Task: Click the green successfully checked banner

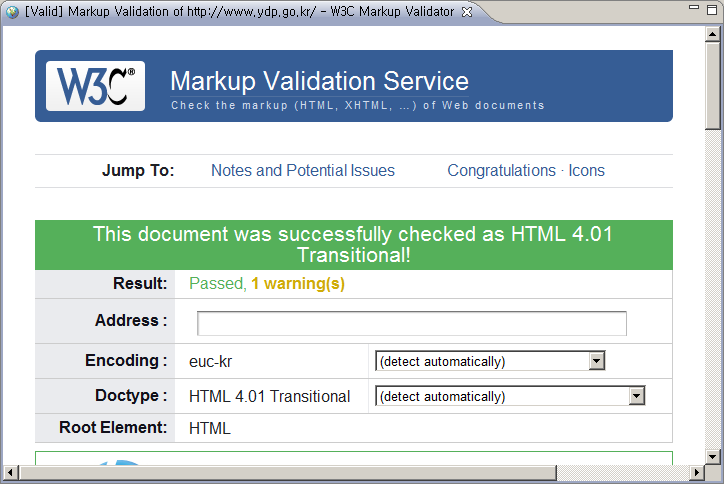Action: [x=353, y=244]
